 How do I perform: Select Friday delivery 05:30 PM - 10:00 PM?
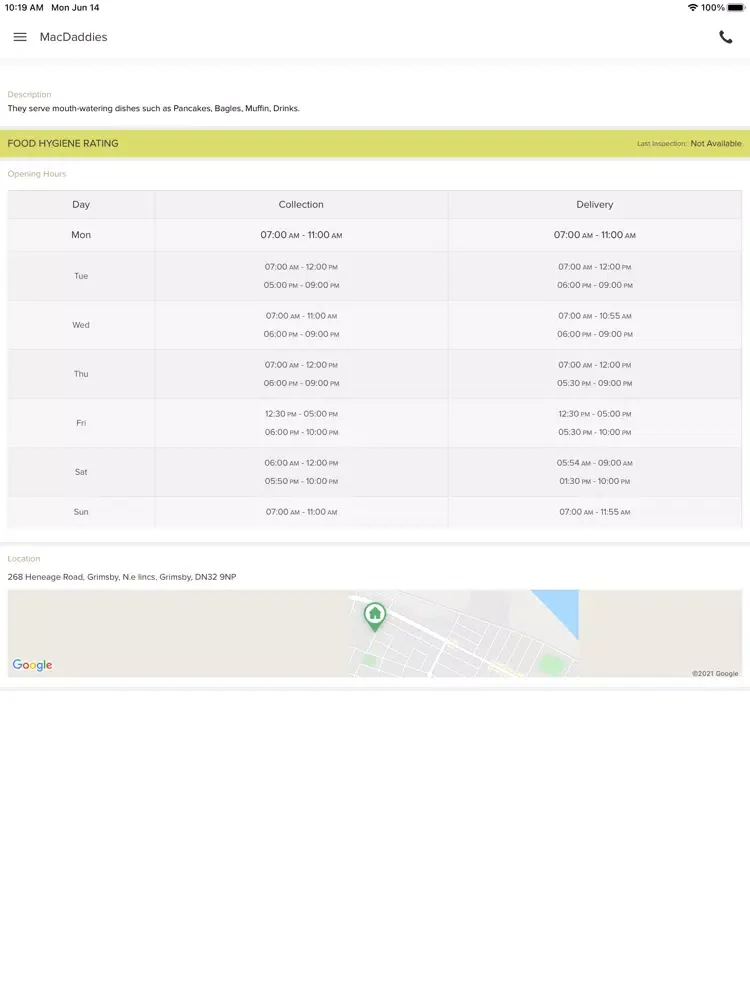tap(594, 432)
